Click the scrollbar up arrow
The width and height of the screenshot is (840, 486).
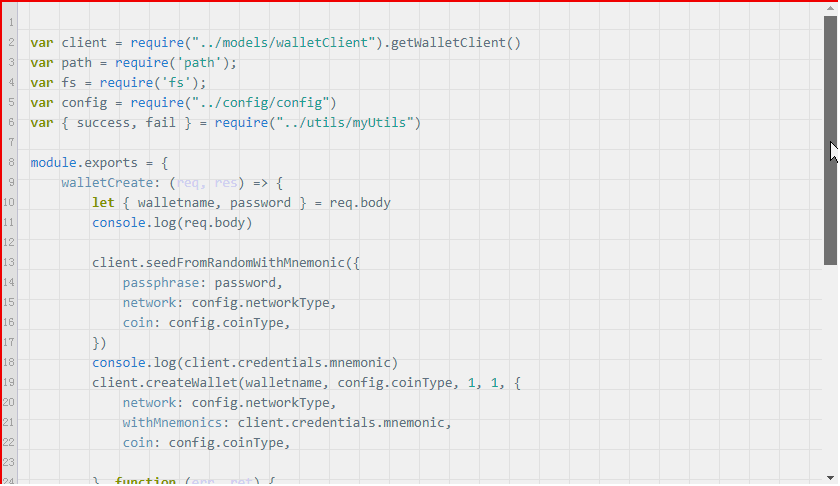[x=830, y=9]
